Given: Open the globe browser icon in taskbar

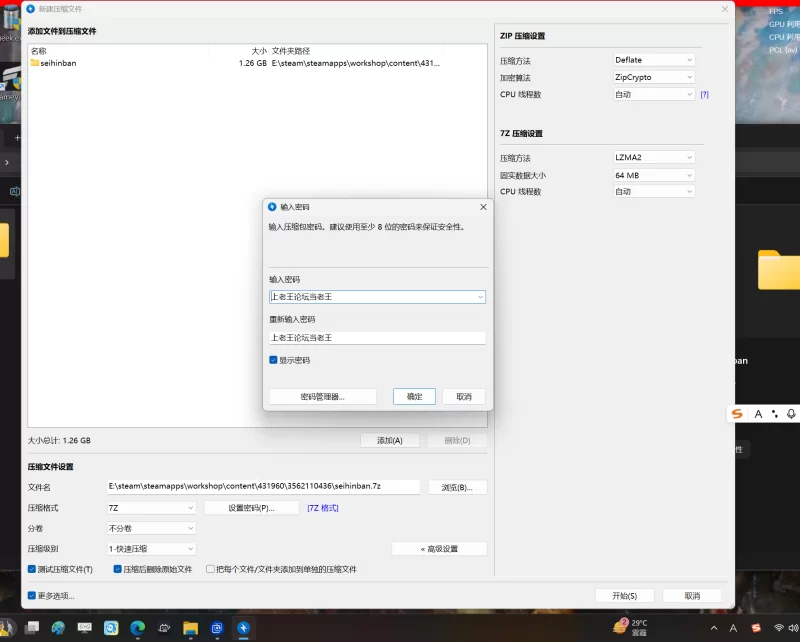Looking at the screenshot, I should click(x=58, y=628).
